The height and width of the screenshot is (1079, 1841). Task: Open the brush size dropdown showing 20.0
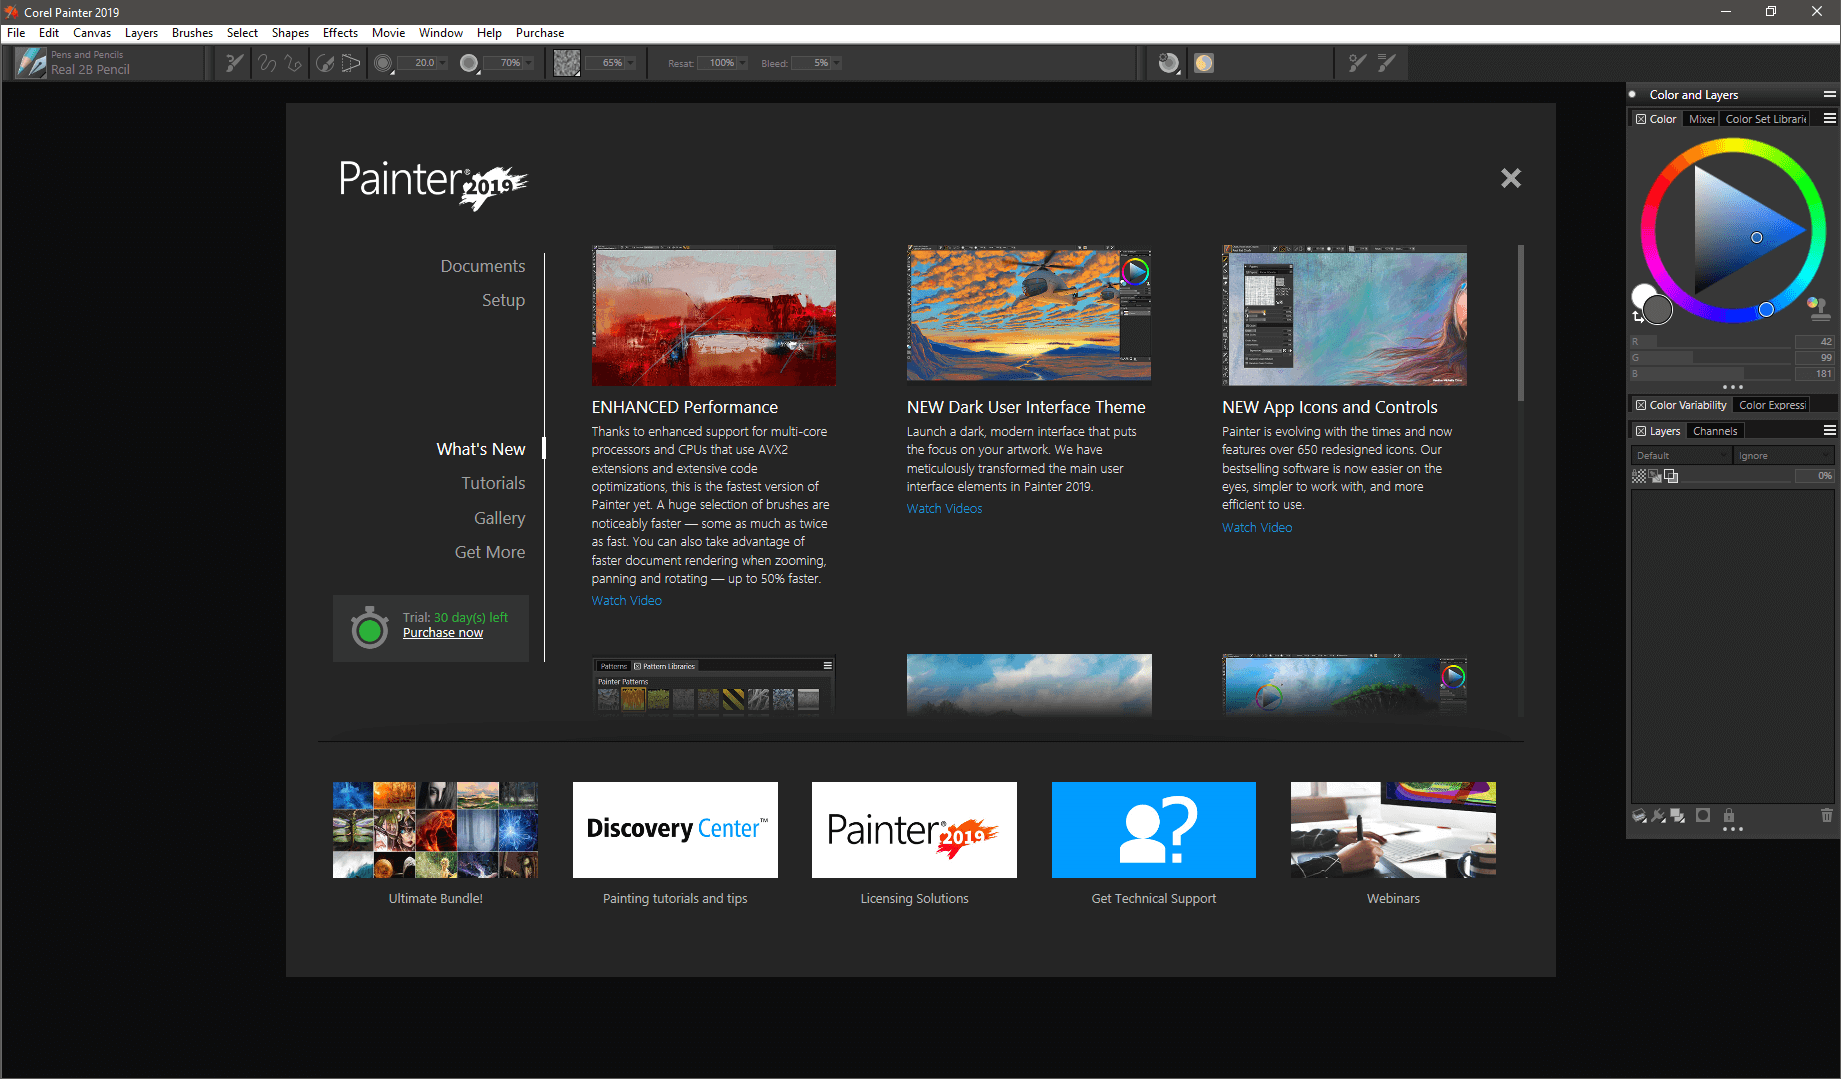coord(443,63)
